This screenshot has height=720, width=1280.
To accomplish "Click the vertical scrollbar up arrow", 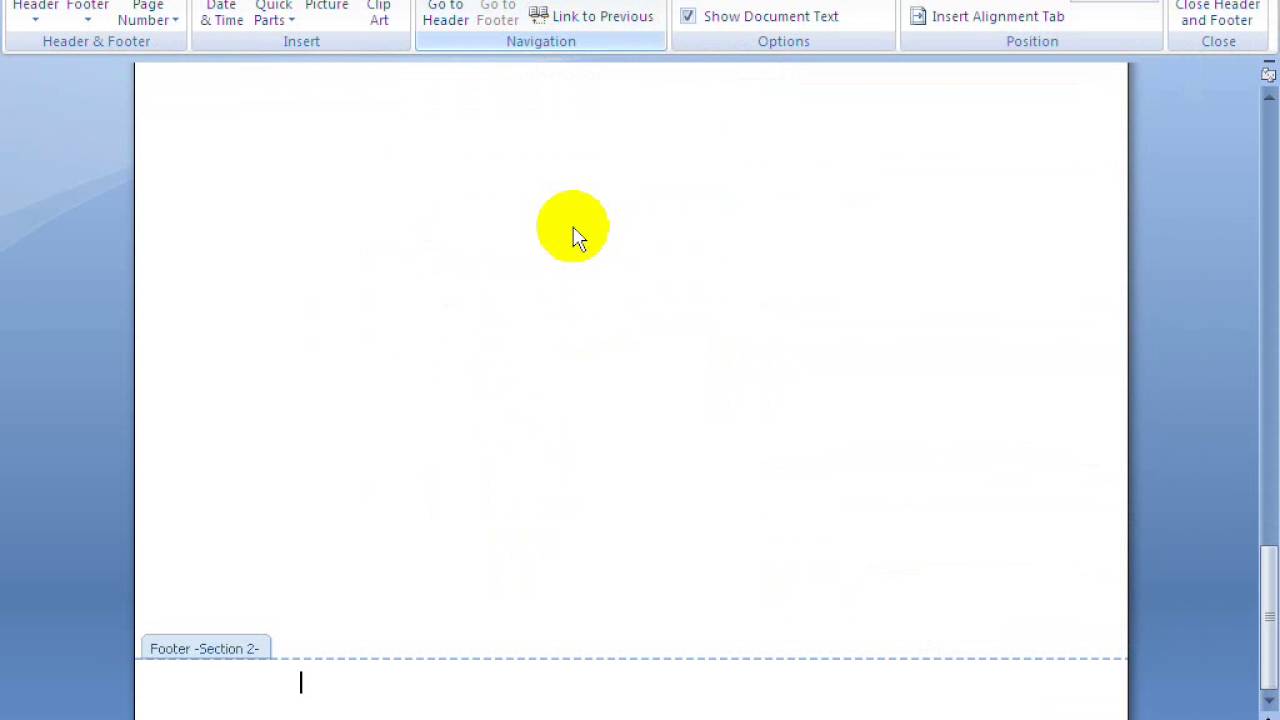I will coord(1269,96).
